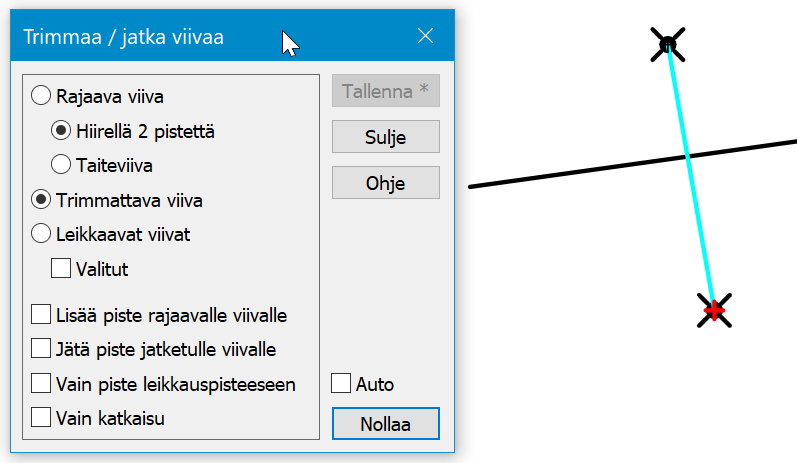Select the Taiteviiva radio option
This screenshot has height=463, width=797.
(x=61, y=163)
